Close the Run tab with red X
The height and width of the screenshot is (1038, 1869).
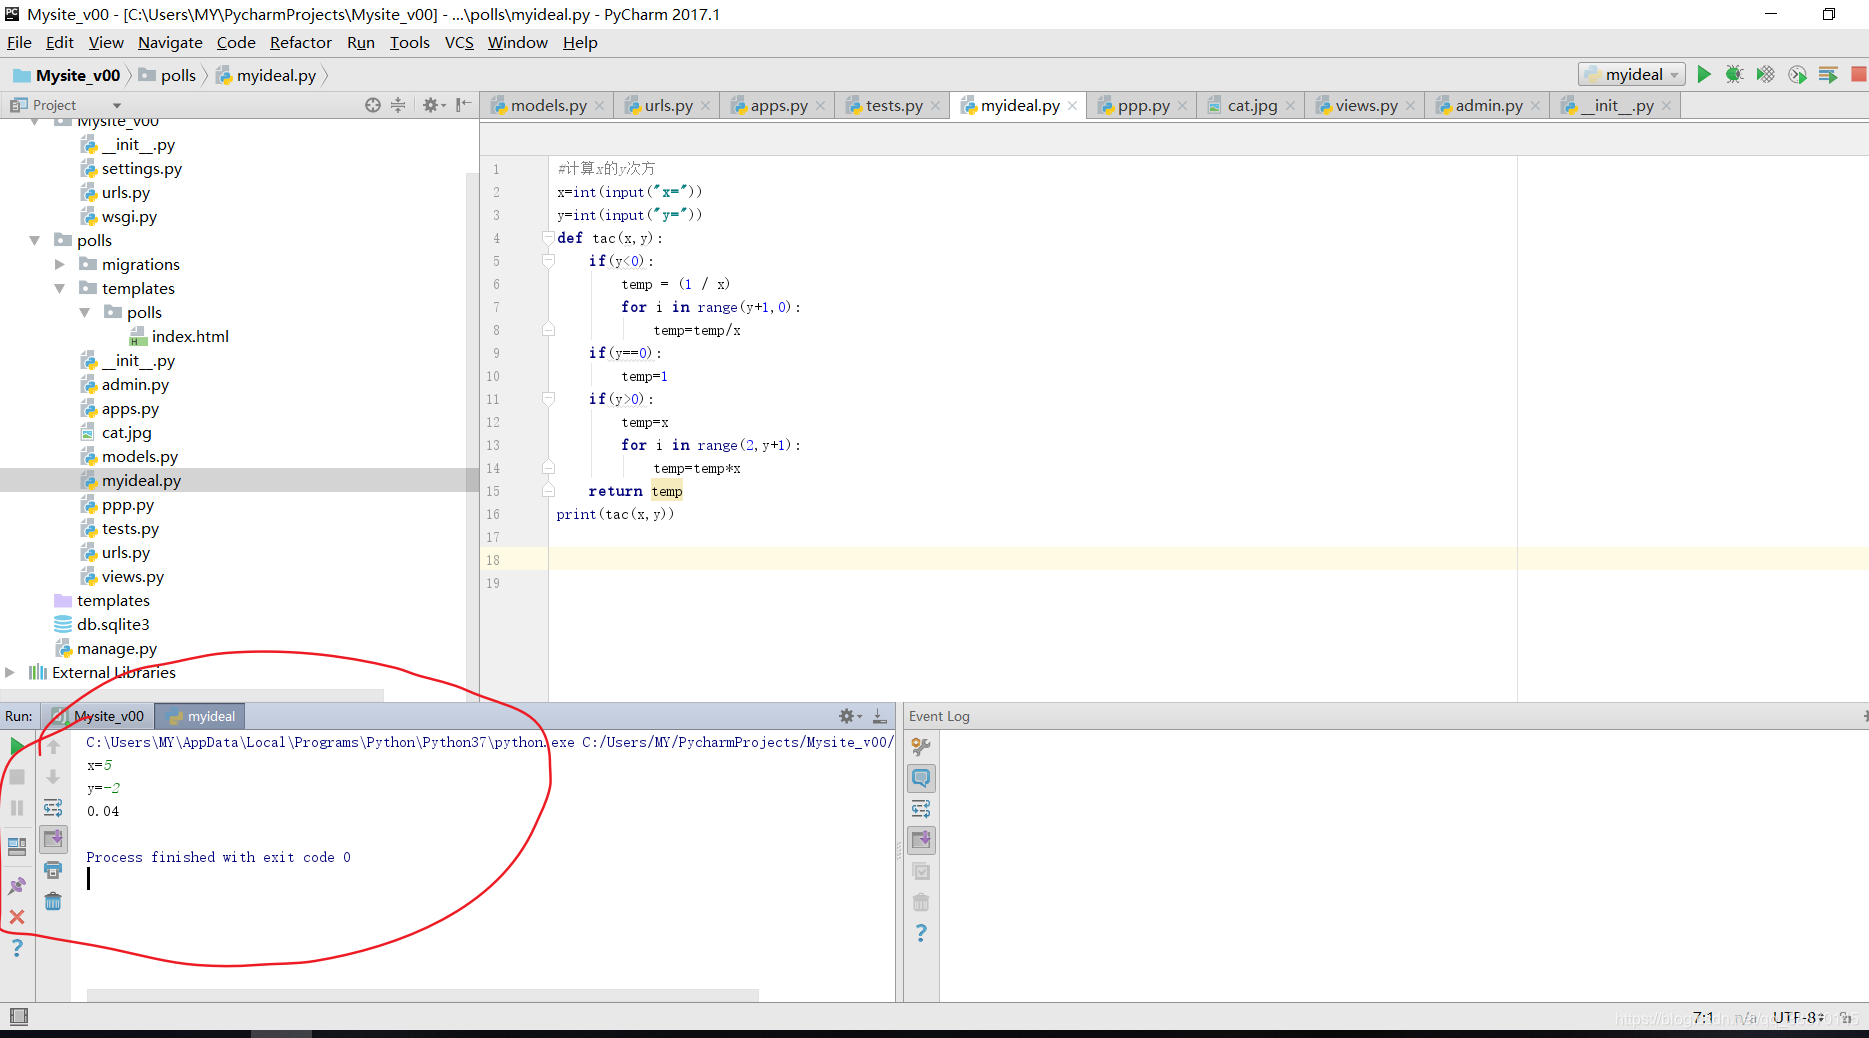[x=17, y=917]
